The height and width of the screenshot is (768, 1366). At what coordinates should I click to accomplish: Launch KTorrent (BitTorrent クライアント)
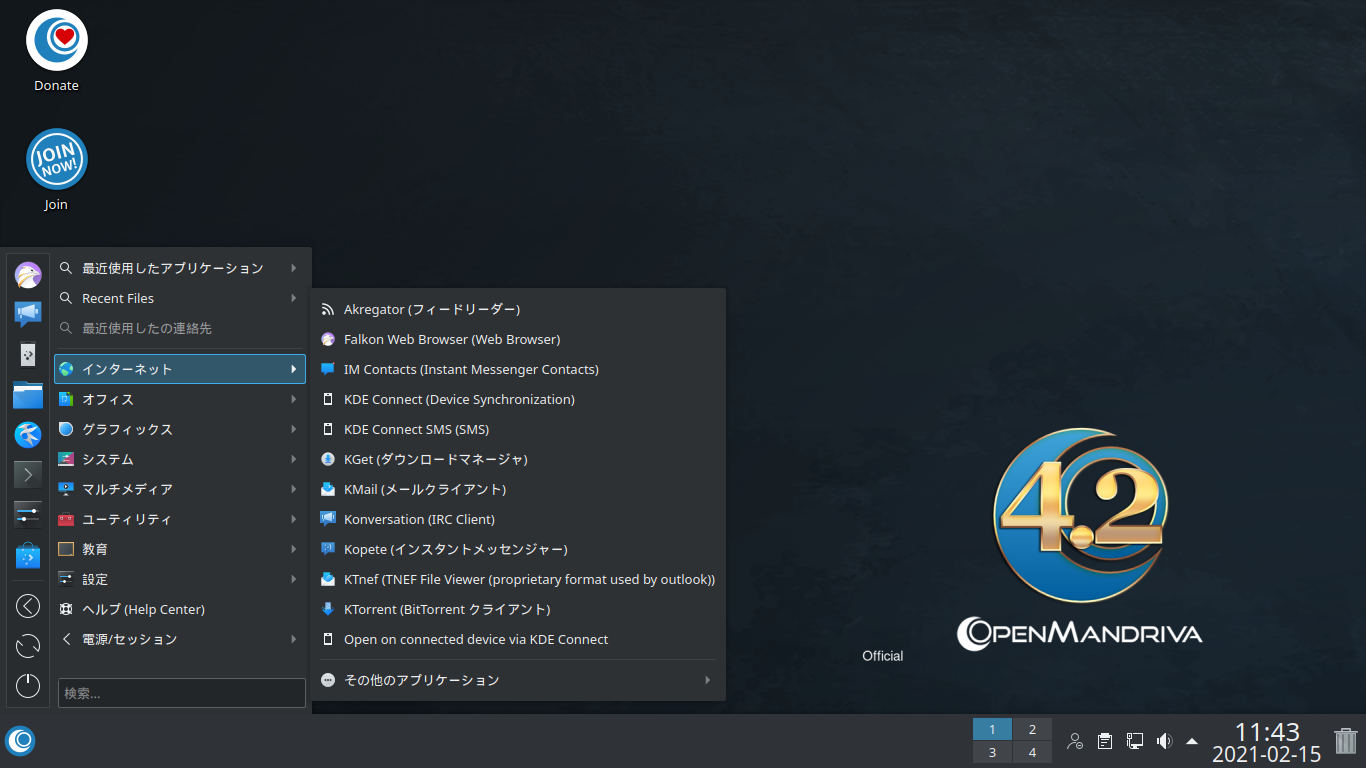pos(518,609)
